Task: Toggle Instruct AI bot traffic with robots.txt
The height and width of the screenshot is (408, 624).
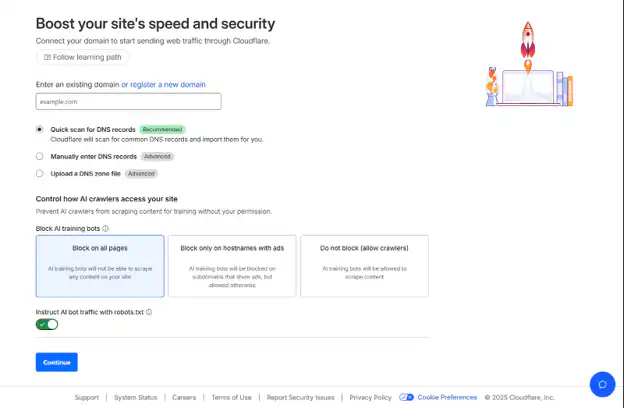Action: tap(47, 324)
